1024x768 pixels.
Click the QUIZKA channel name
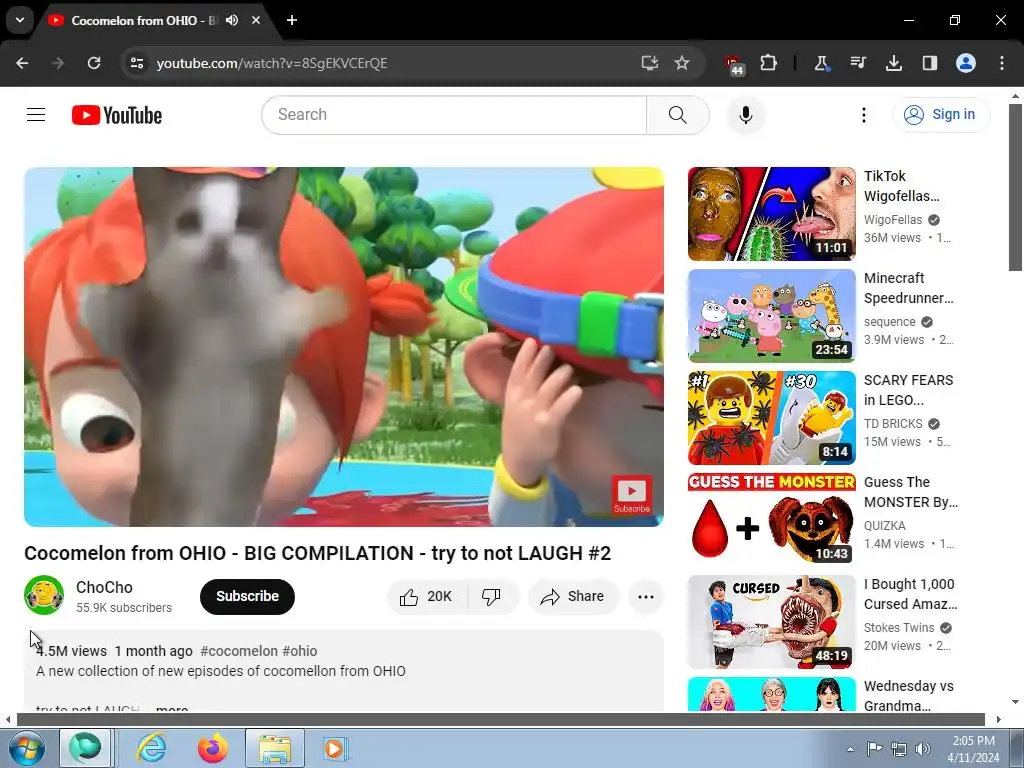click(884, 526)
